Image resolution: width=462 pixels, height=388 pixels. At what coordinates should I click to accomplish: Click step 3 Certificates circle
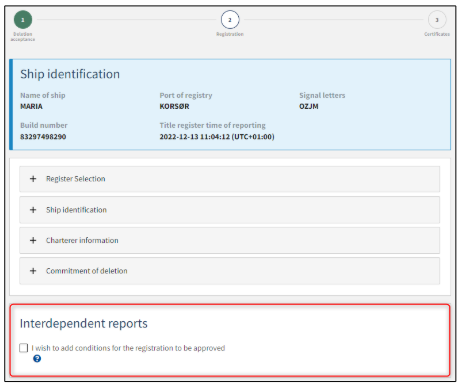(x=437, y=20)
